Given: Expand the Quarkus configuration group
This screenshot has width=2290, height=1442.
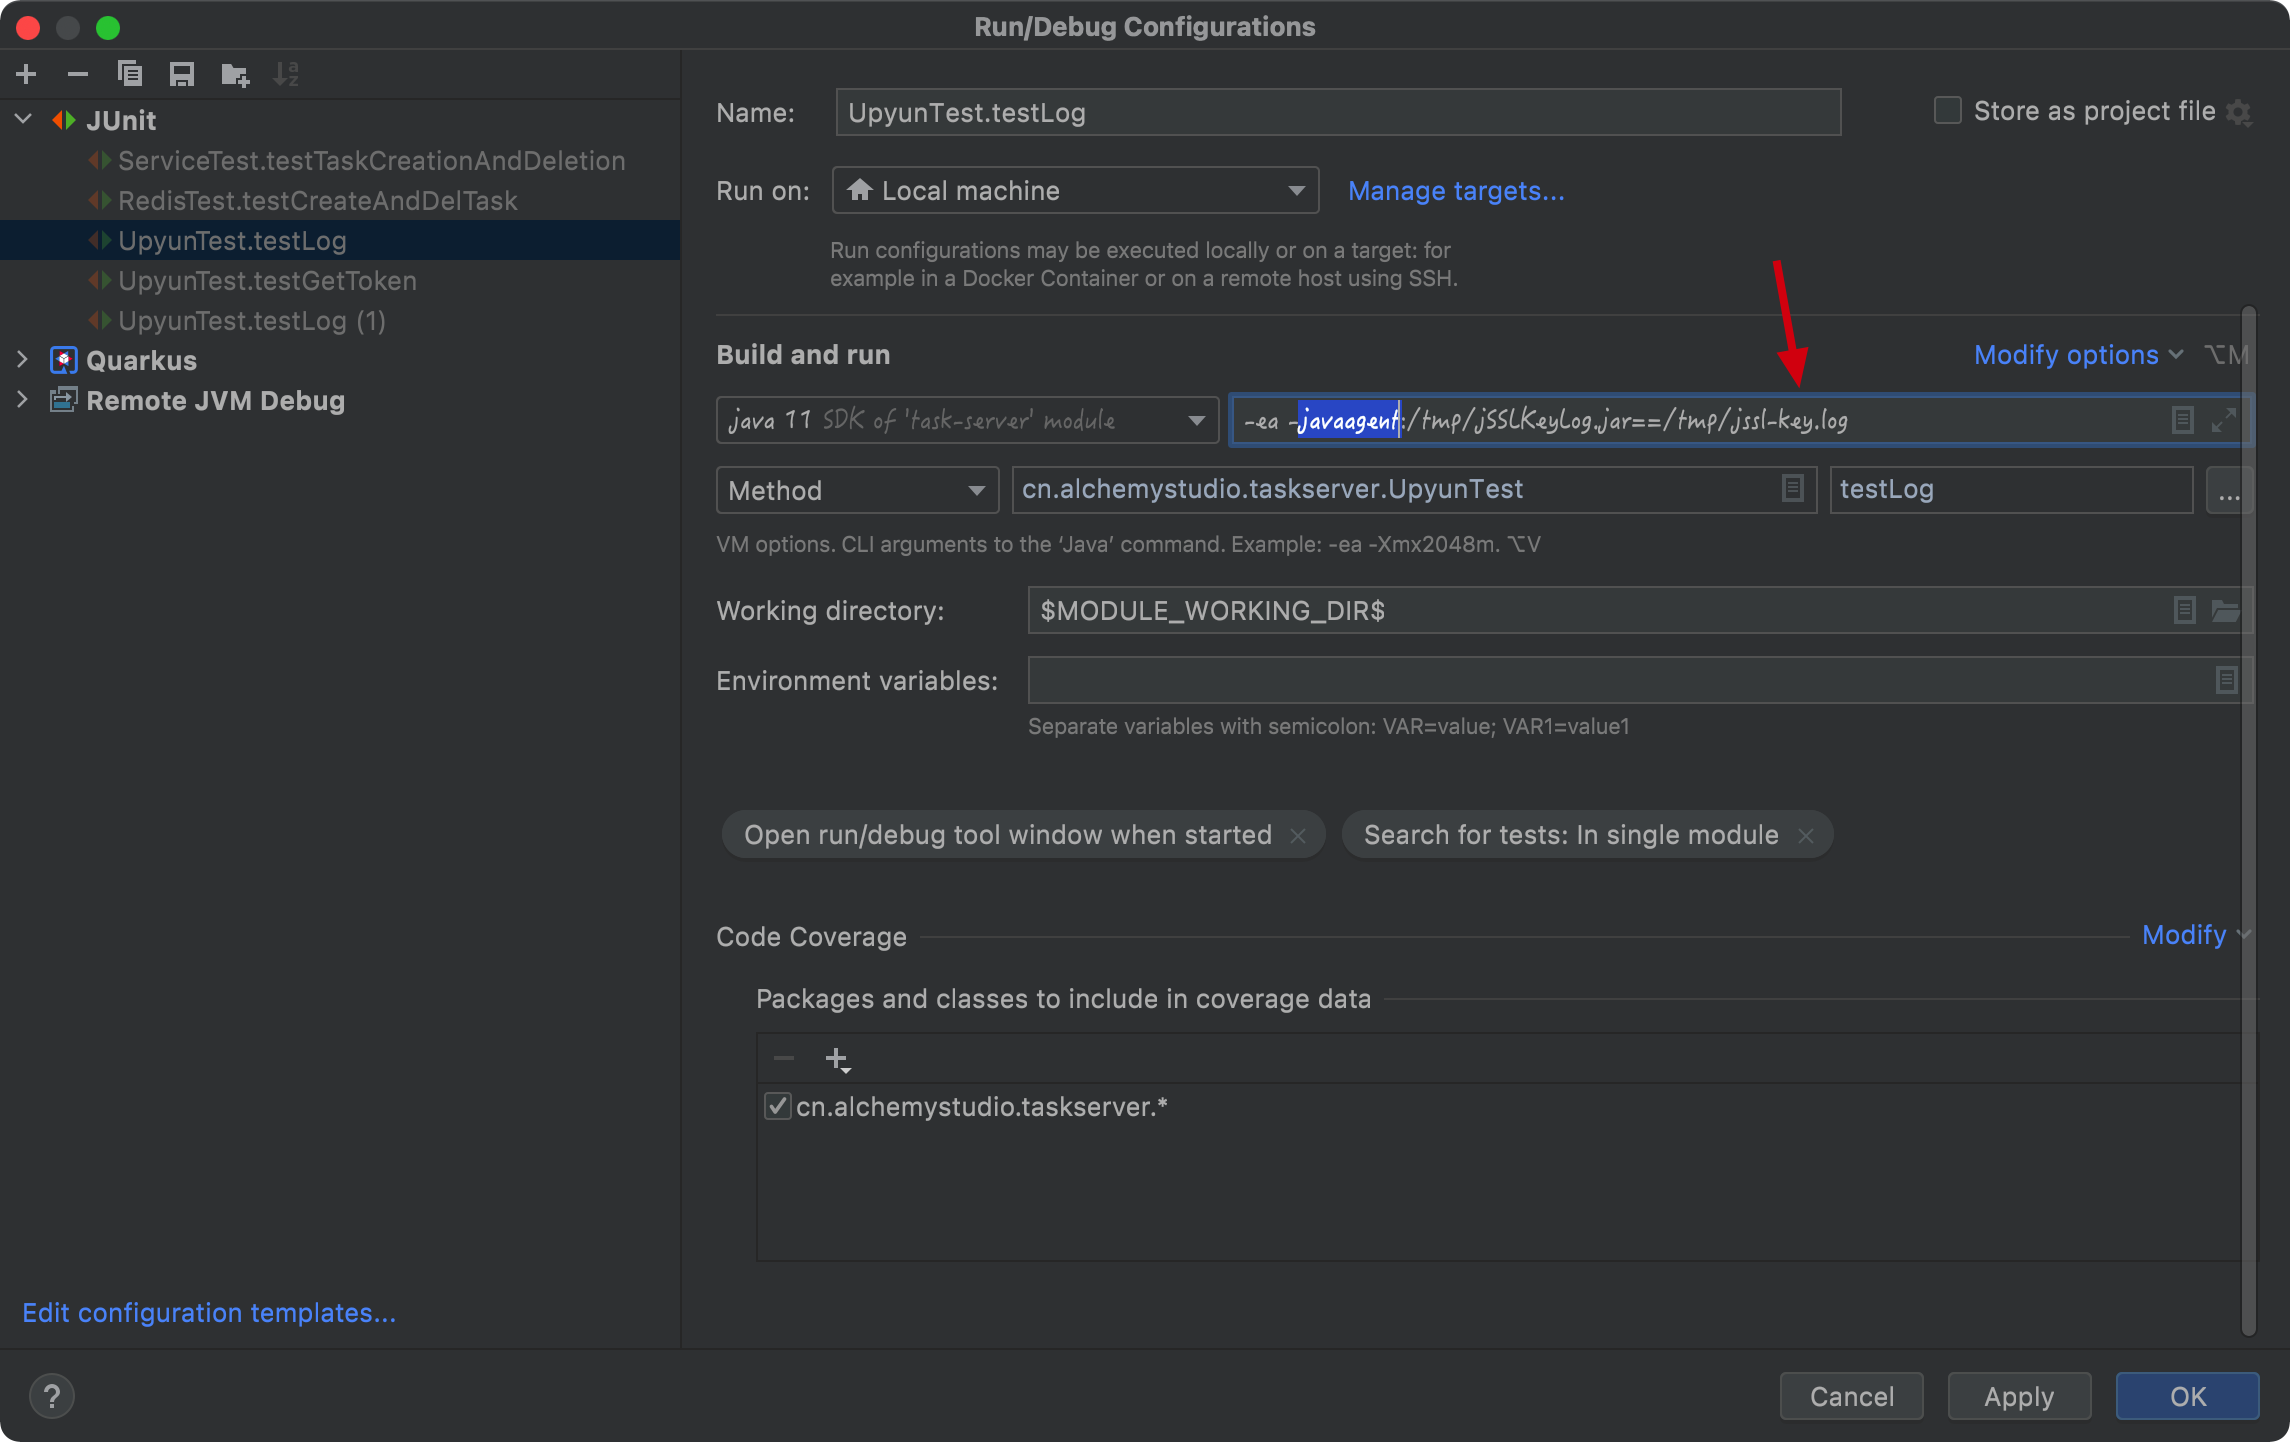Looking at the screenshot, I should tap(23, 360).
